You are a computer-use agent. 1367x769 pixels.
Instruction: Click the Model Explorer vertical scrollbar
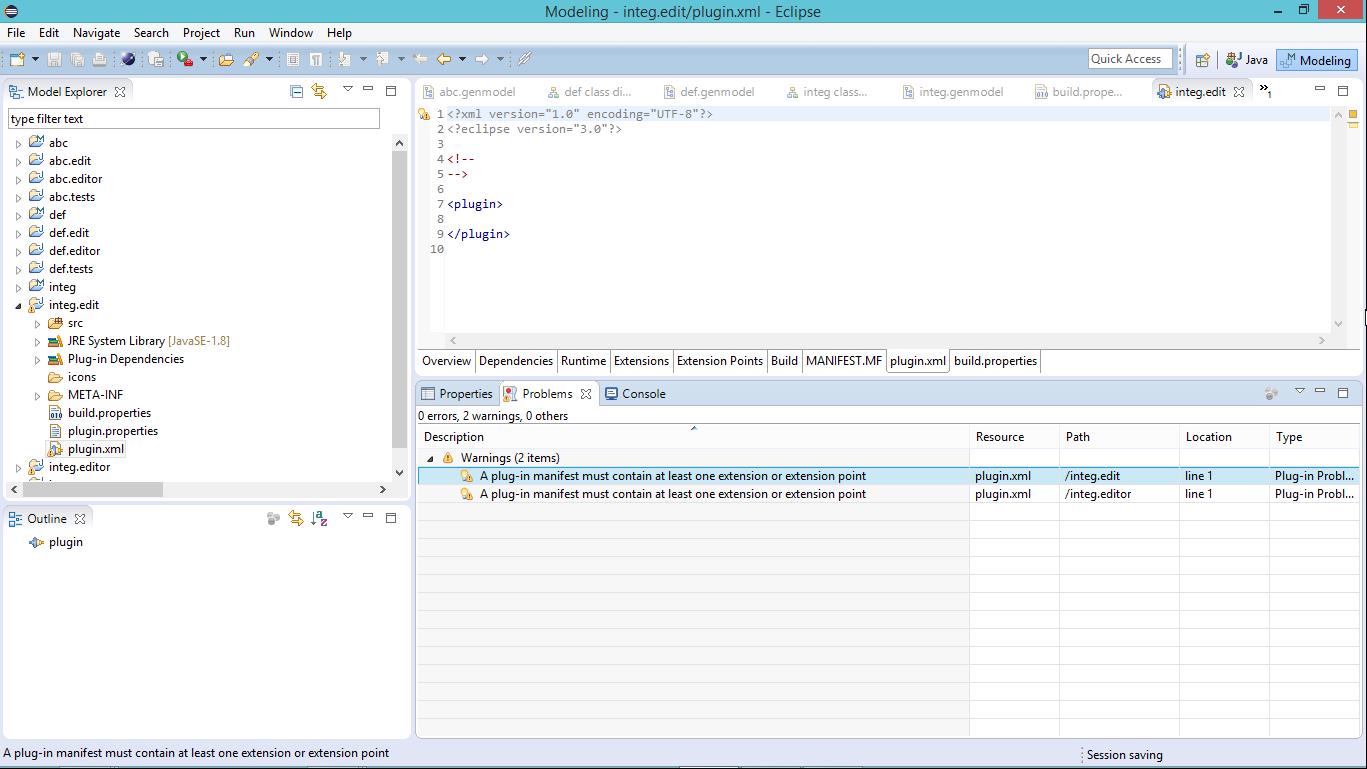(x=399, y=300)
